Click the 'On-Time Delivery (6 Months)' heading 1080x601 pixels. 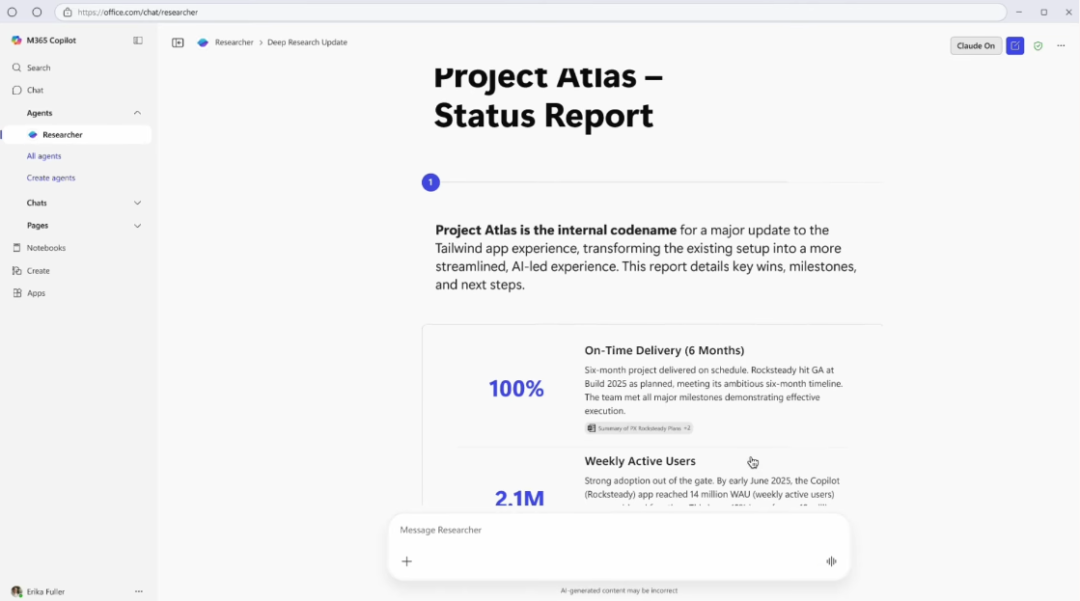coord(664,350)
